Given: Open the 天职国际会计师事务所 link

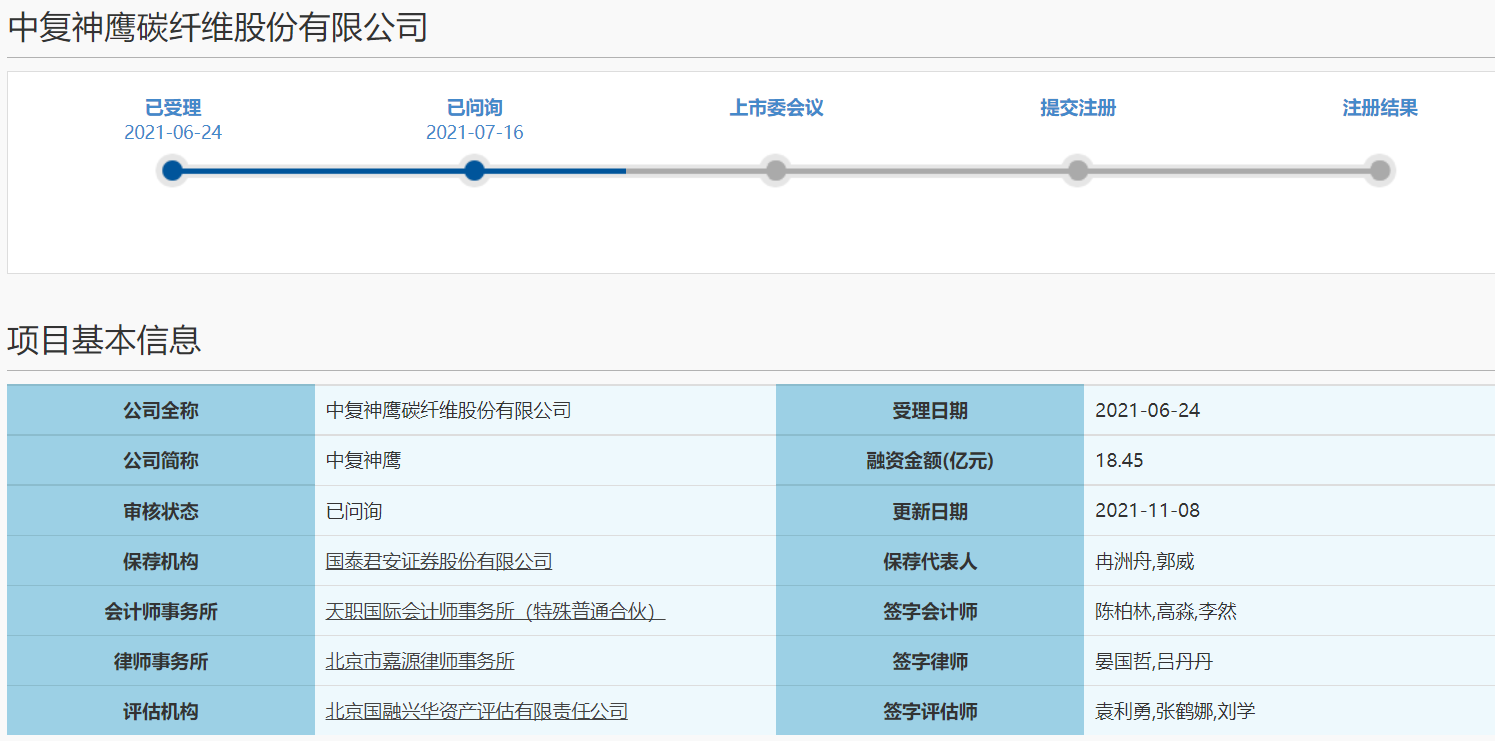Looking at the screenshot, I should [x=495, y=612].
